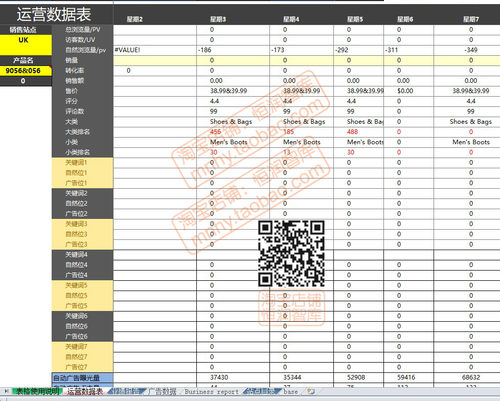Click the sheet tab scroll arrow

point(6,391)
